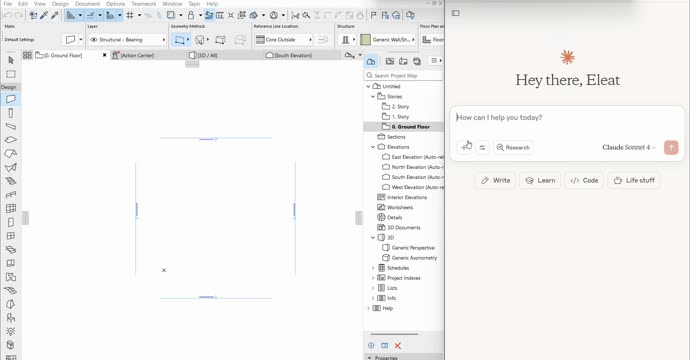Select the Window tool in the toolbox
690x360 pixels.
pos(11,236)
